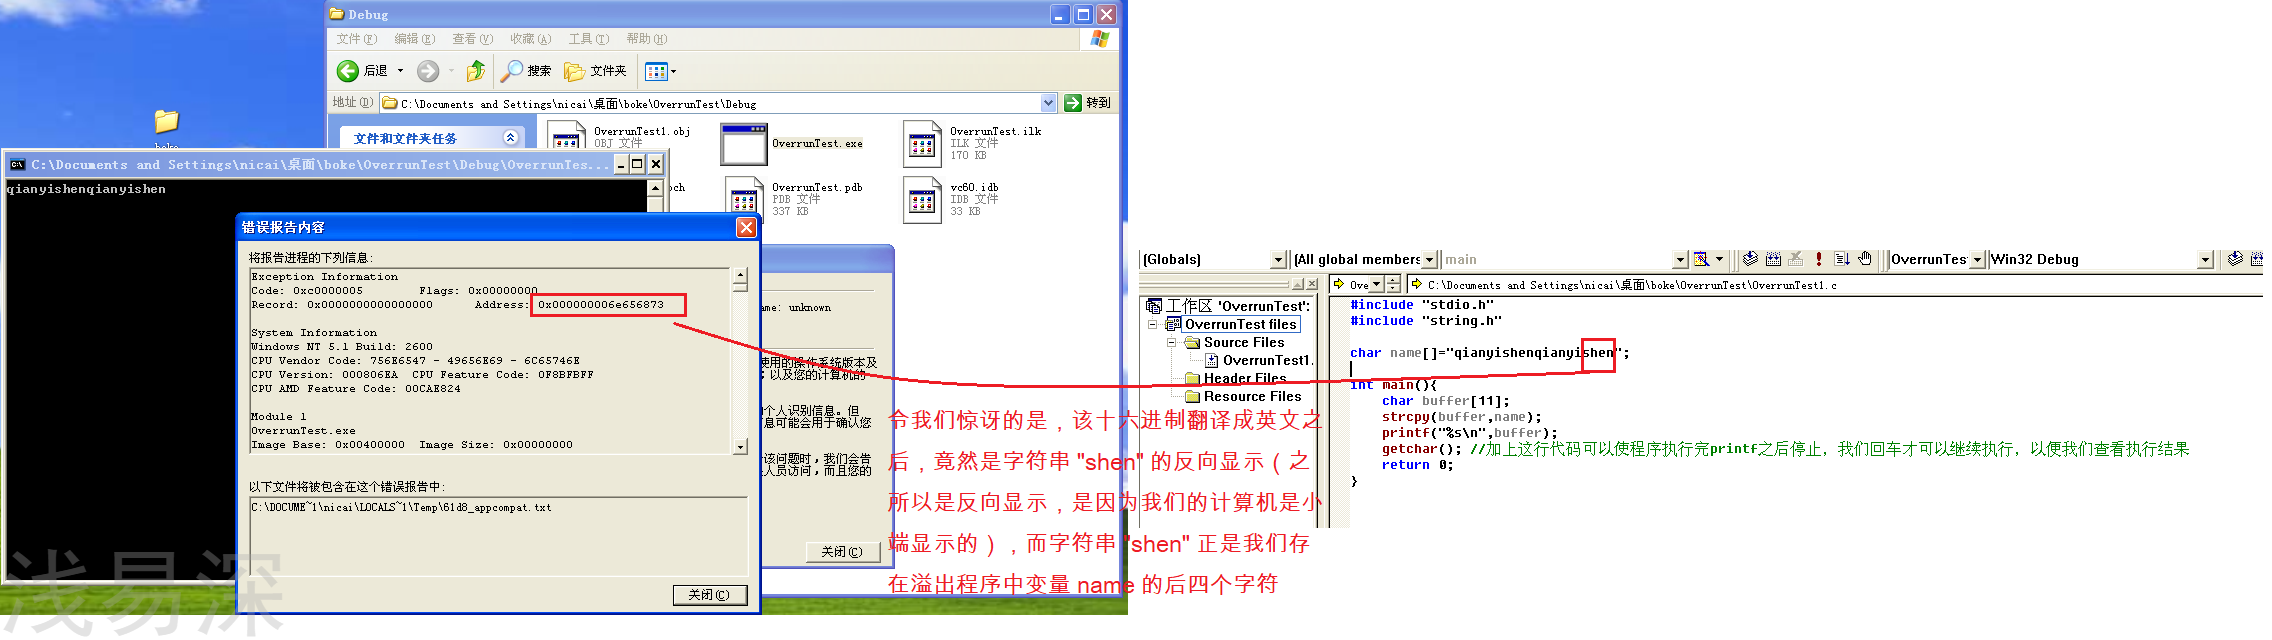
Task: Select the OverrunTest.ilk file icon
Action: point(922,145)
